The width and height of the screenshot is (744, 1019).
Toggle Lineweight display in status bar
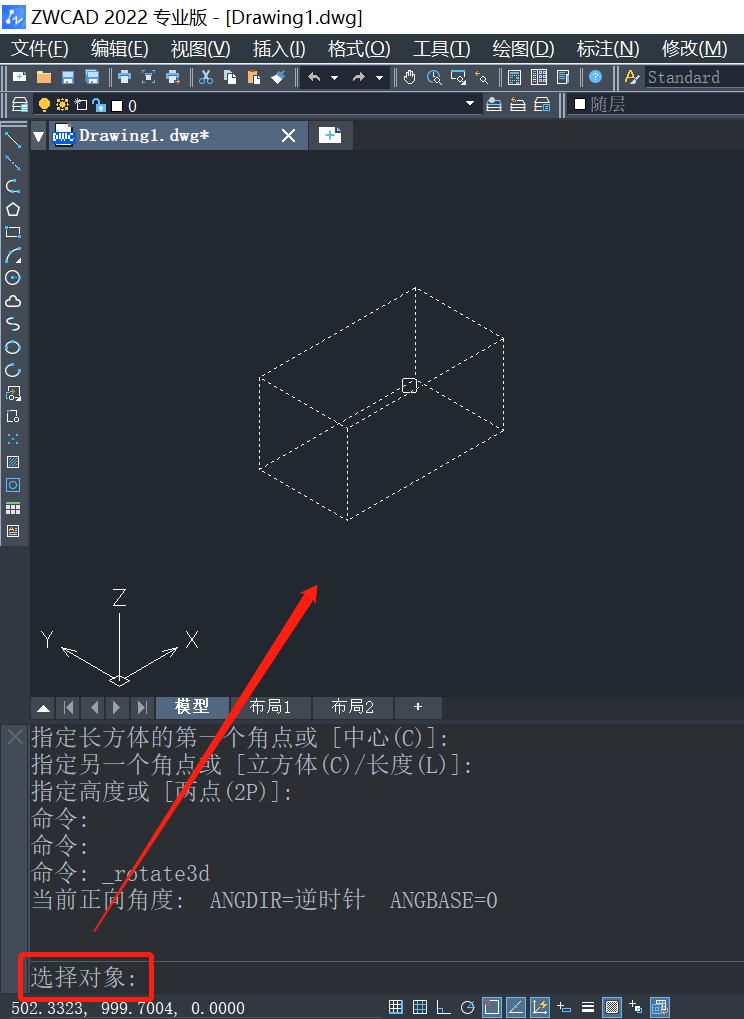587,1007
